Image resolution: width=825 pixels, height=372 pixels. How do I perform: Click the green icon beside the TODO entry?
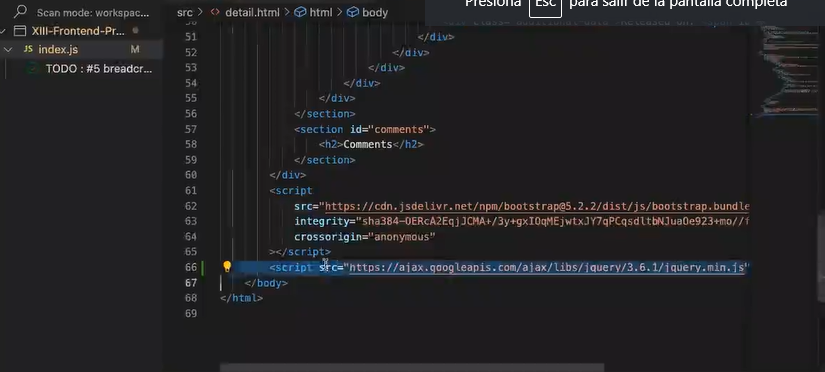pos(33,68)
